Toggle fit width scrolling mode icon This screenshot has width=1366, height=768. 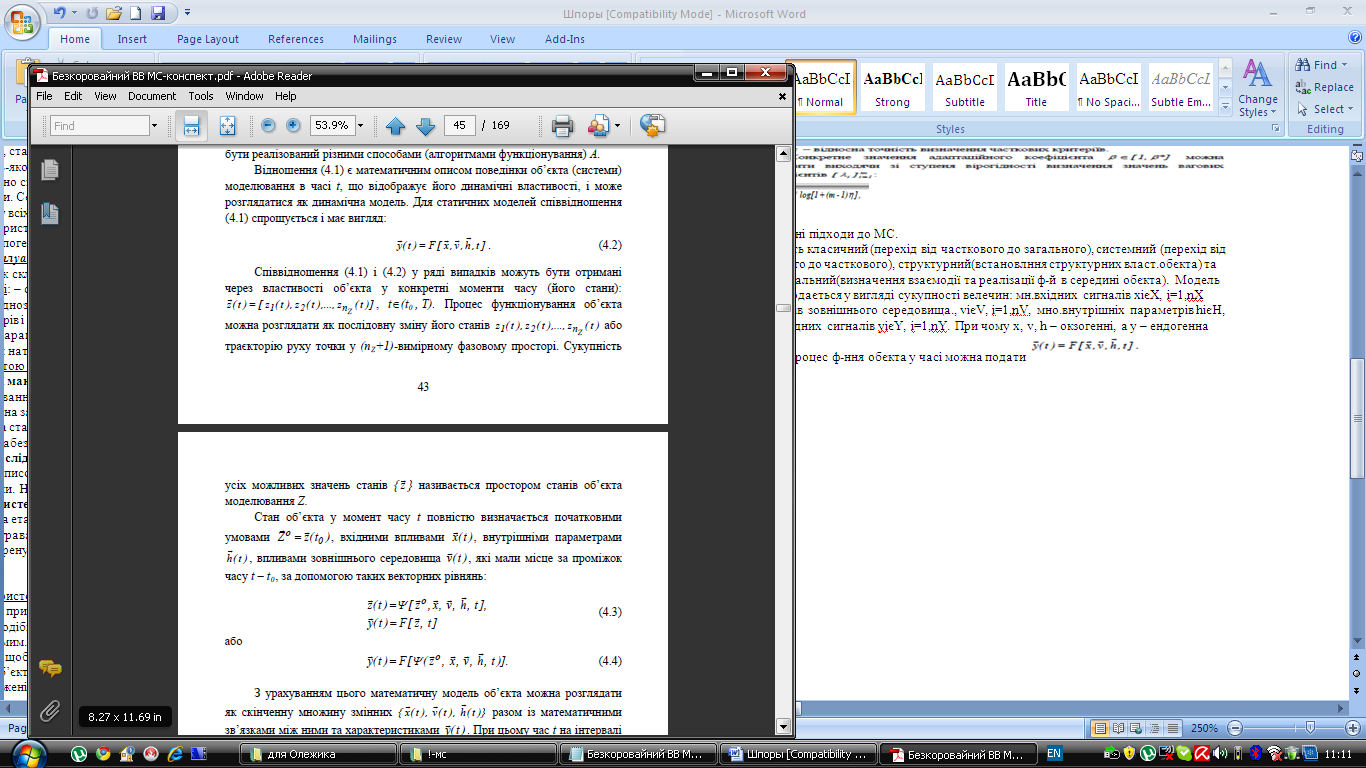tap(191, 126)
